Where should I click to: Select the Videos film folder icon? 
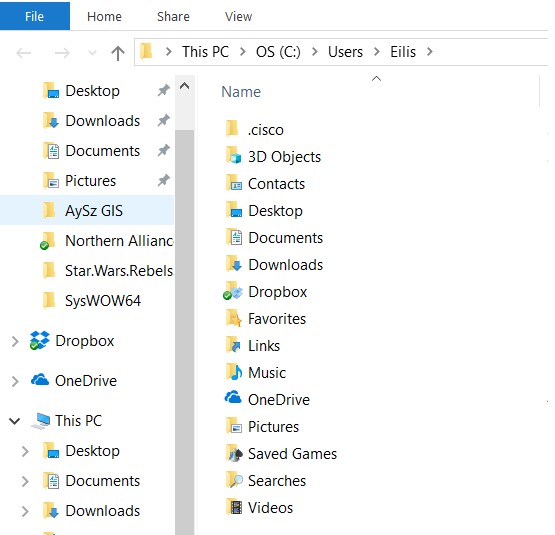tap(233, 507)
